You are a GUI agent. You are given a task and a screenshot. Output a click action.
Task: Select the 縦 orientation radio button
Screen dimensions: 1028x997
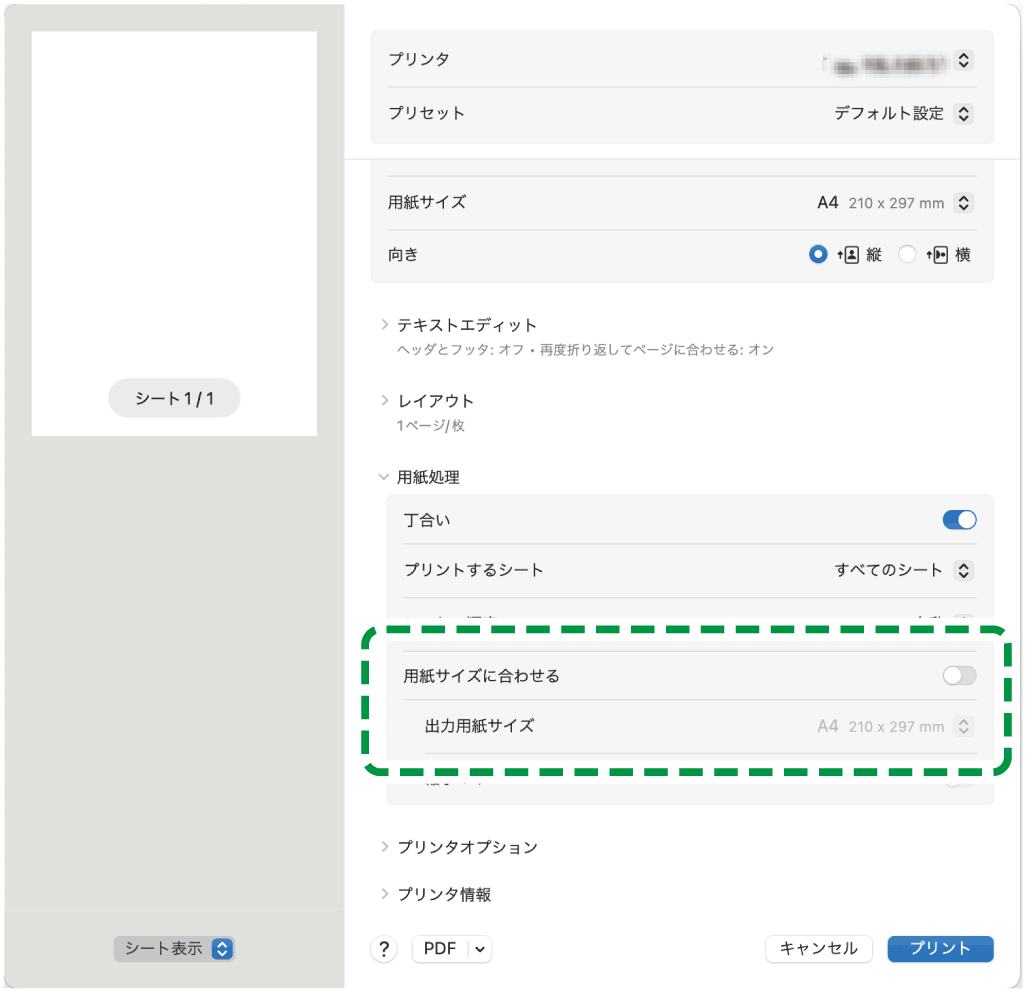tap(817, 254)
